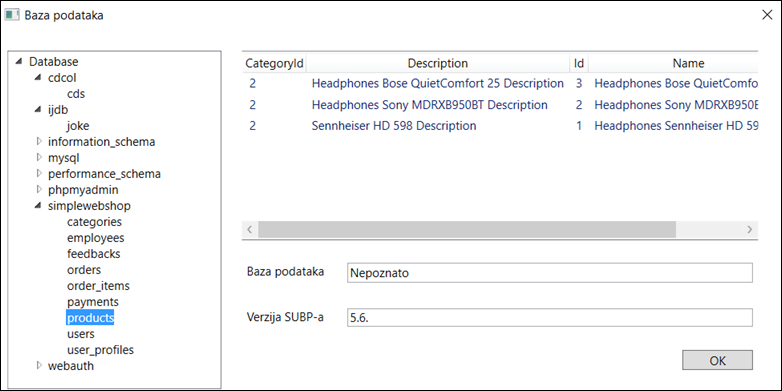
Task: Select the simplewebshop database label
Action: (89, 205)
